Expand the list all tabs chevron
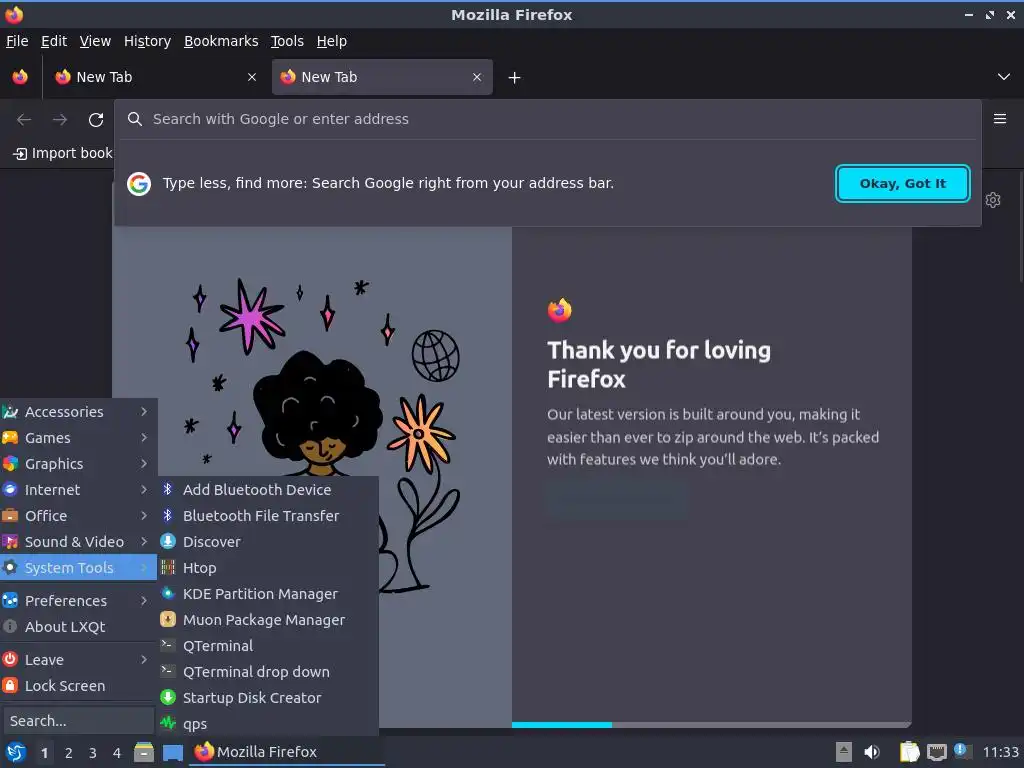1024x768 pixels. [1004, 77]
